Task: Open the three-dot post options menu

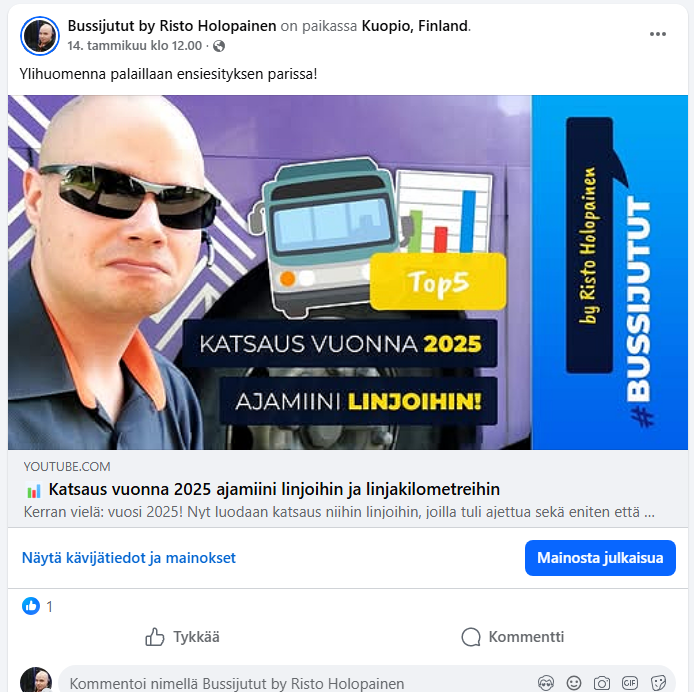Action: [657, 34]
